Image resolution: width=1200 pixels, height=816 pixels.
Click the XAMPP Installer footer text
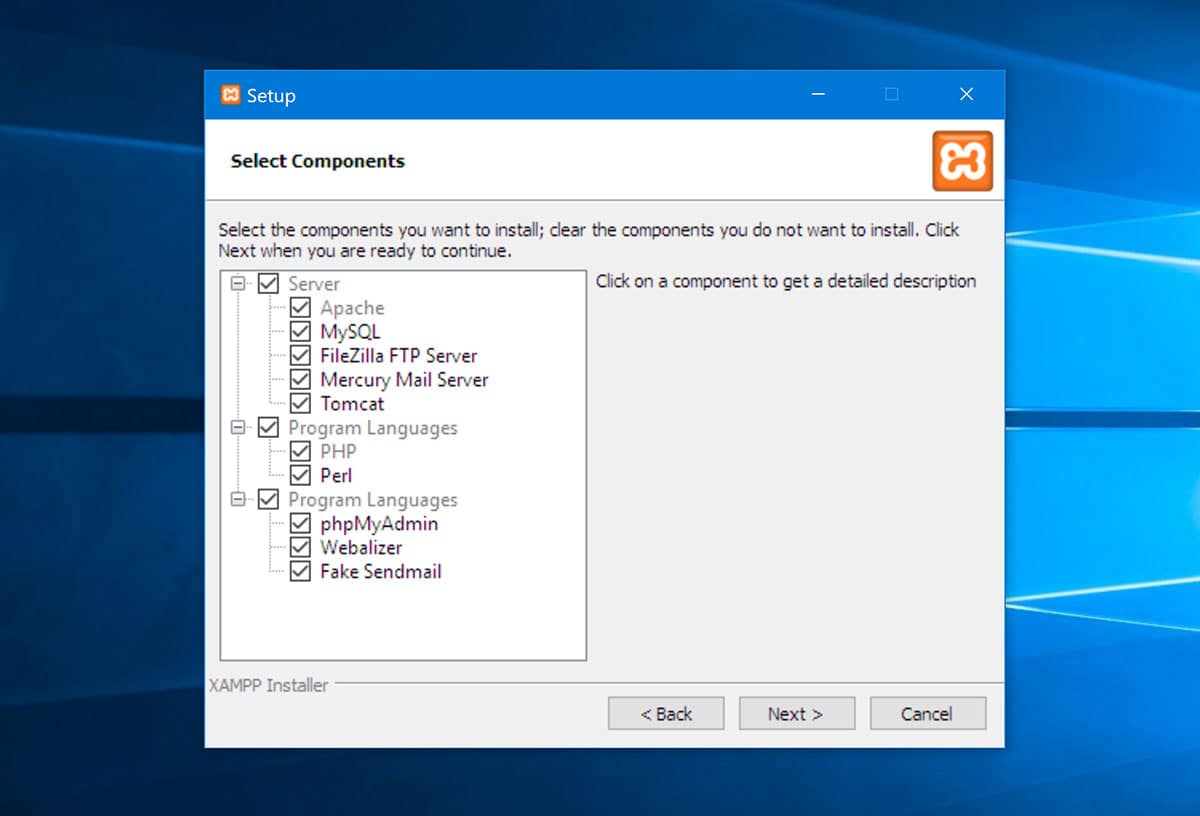click(268, 685)
